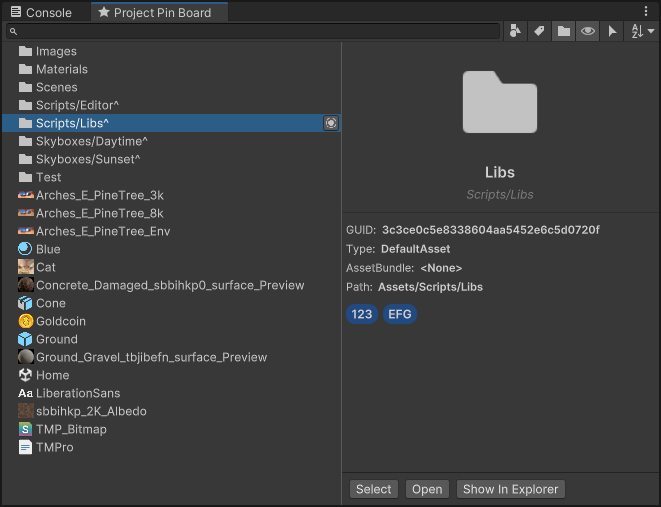Select the Arches_E_PineTree_3k item name
This screenshot has width=661, height=507.
click(100, 195)
